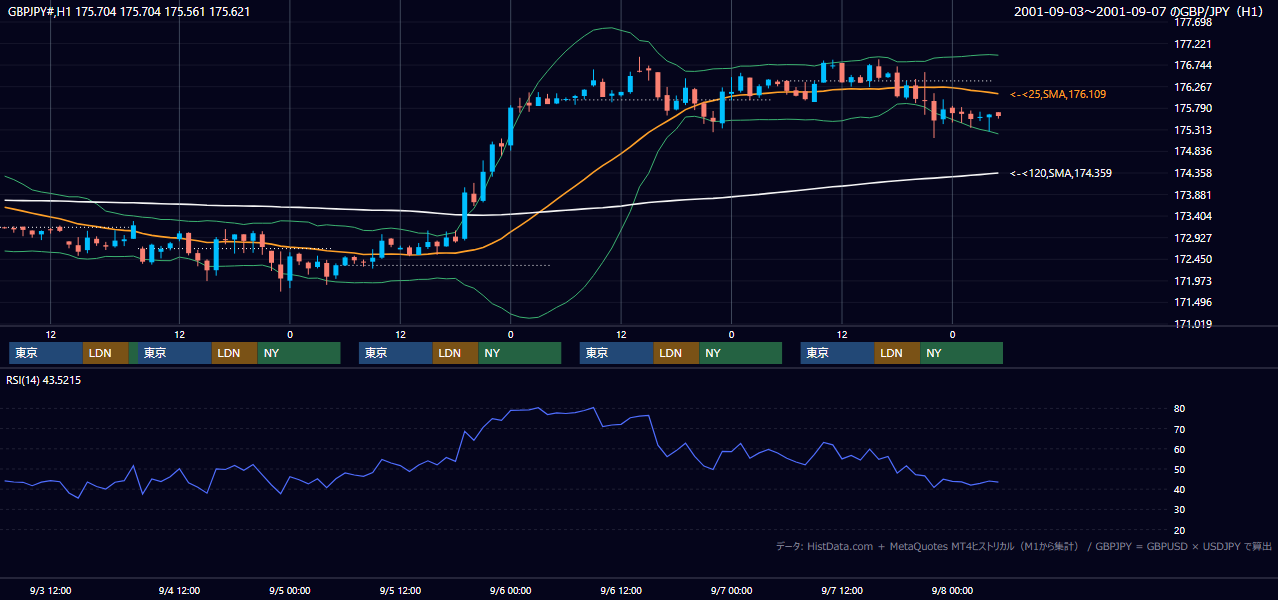
Task: Click price axis value 174.358
Action: coord(1193,173)
